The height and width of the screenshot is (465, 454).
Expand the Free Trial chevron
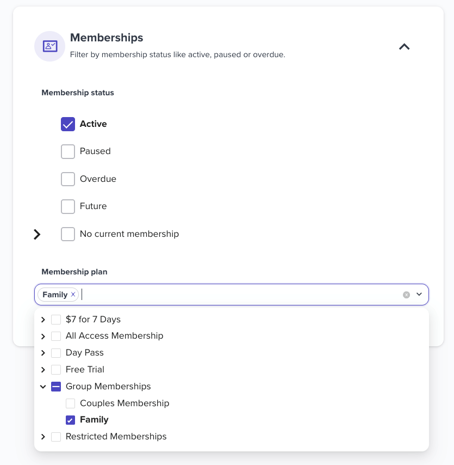pyautogui.click(x=43, y=370)
